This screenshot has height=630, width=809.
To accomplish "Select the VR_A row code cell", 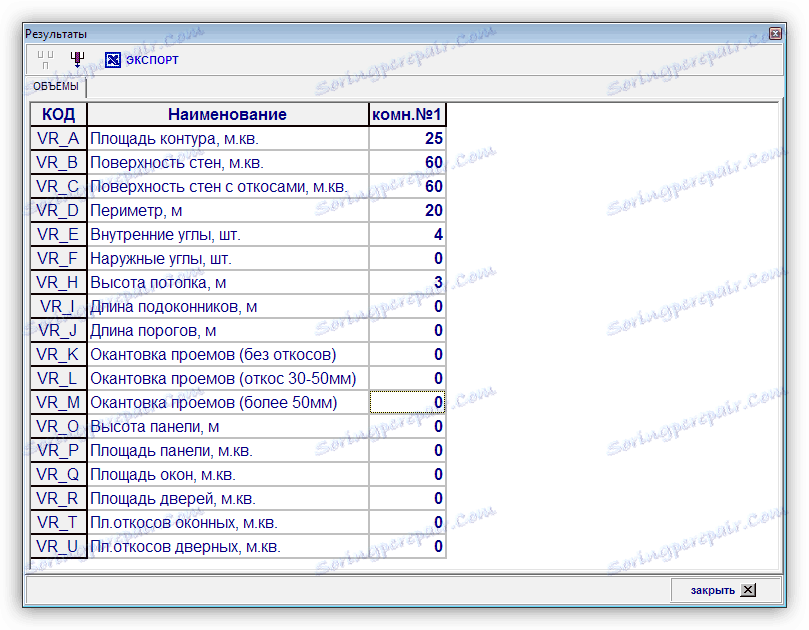I will tap(58, 139).
